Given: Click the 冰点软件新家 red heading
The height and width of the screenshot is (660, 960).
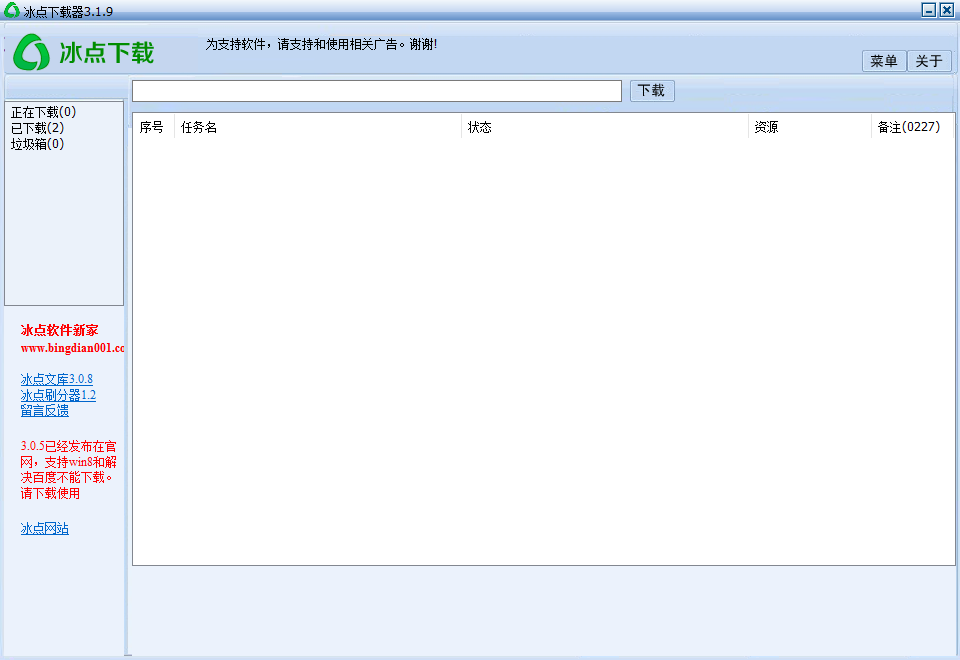Looking at the screenshot, I should [59, 330].
